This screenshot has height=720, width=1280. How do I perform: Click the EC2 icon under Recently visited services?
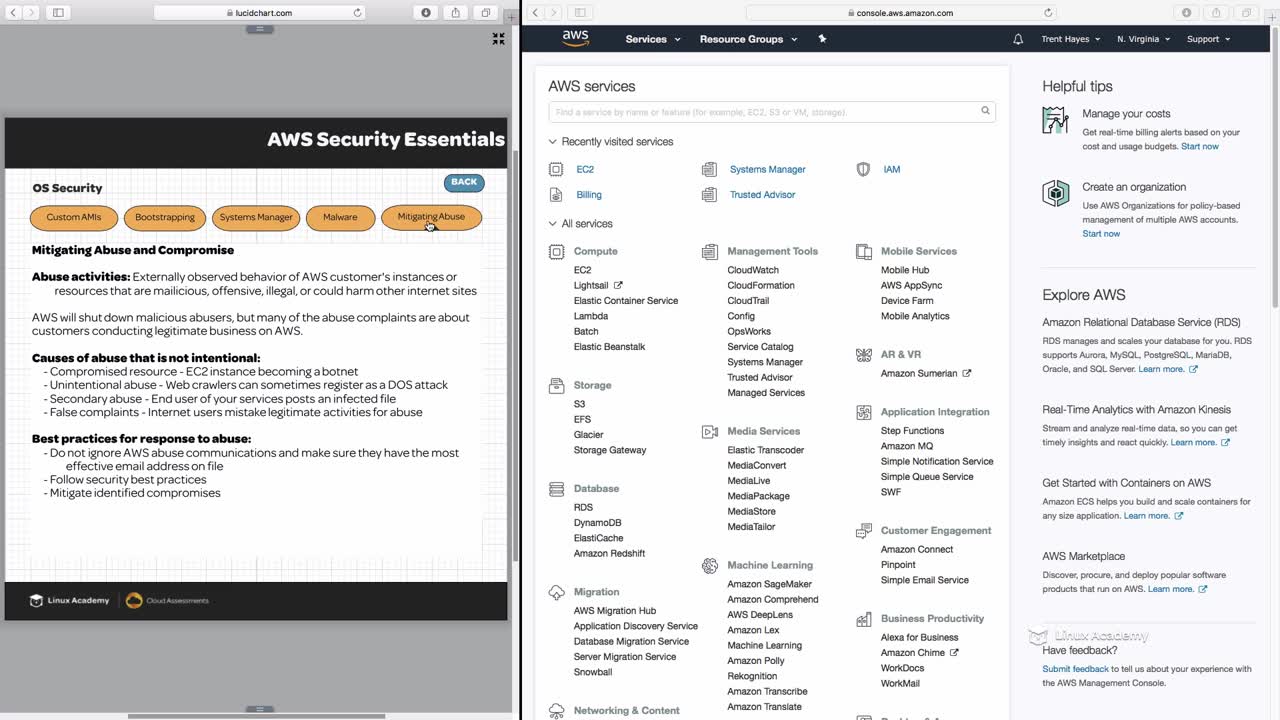[556, 169]
